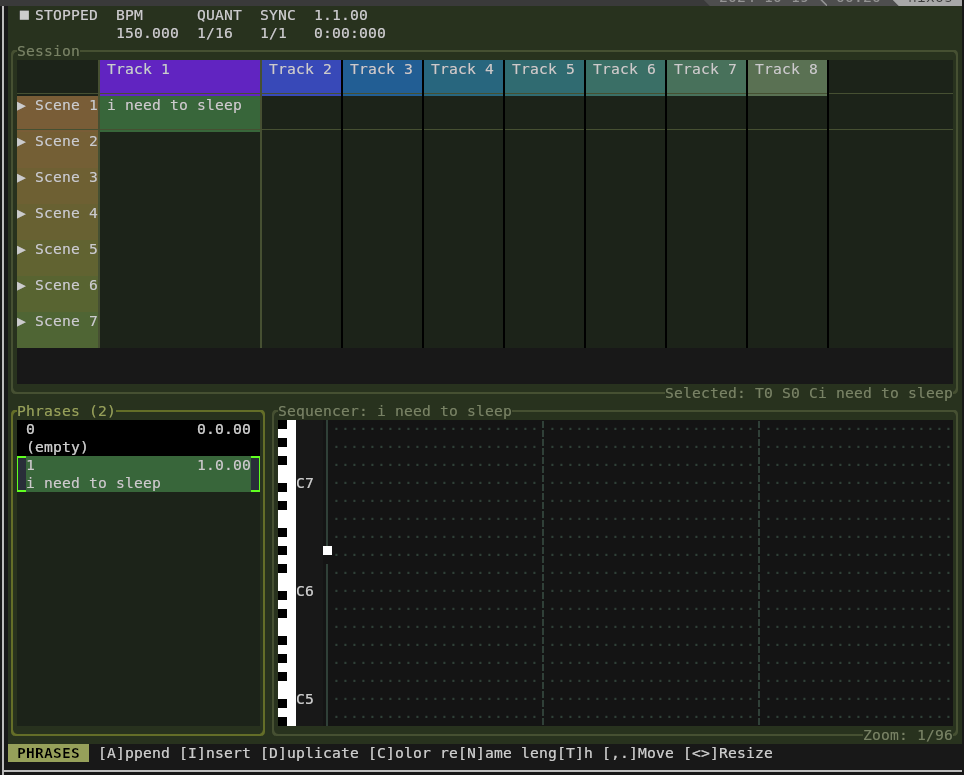Click the Session panel title
Viewport: 964px width, 775px height.
pyautogui.click(x=49, y=51)
